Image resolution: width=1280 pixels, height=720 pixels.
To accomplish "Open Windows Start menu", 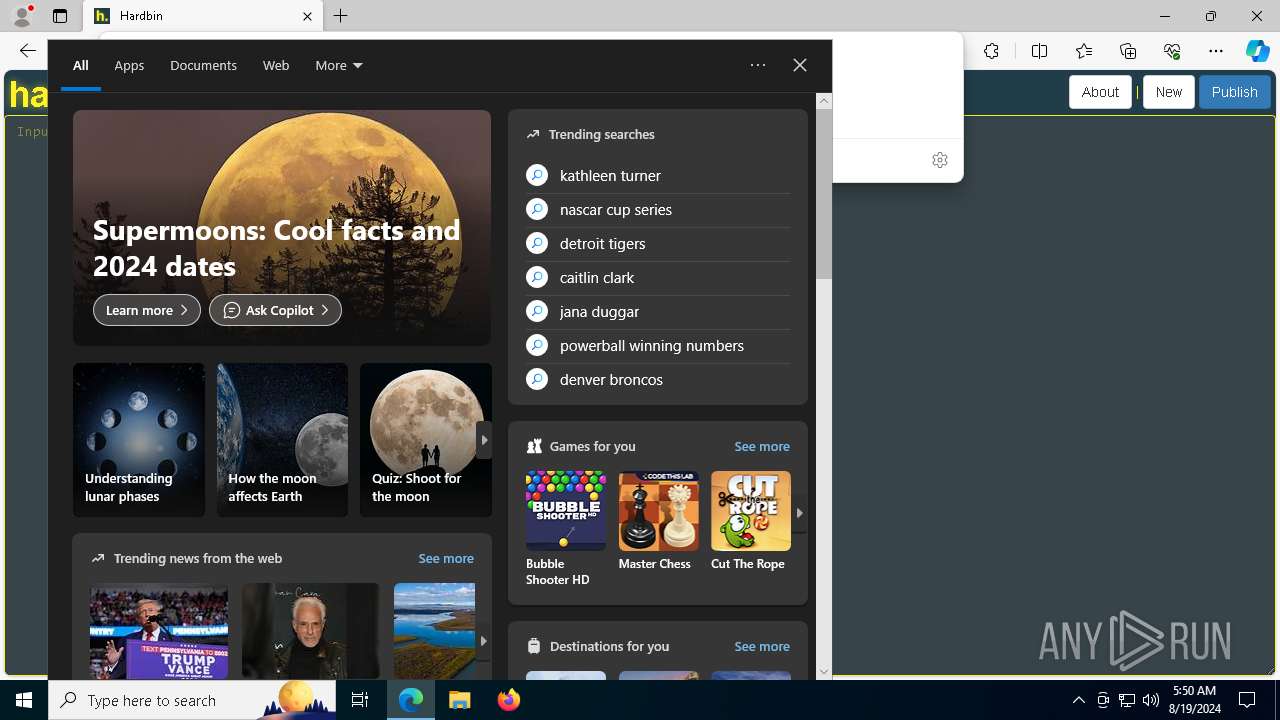I will point(24,700).
